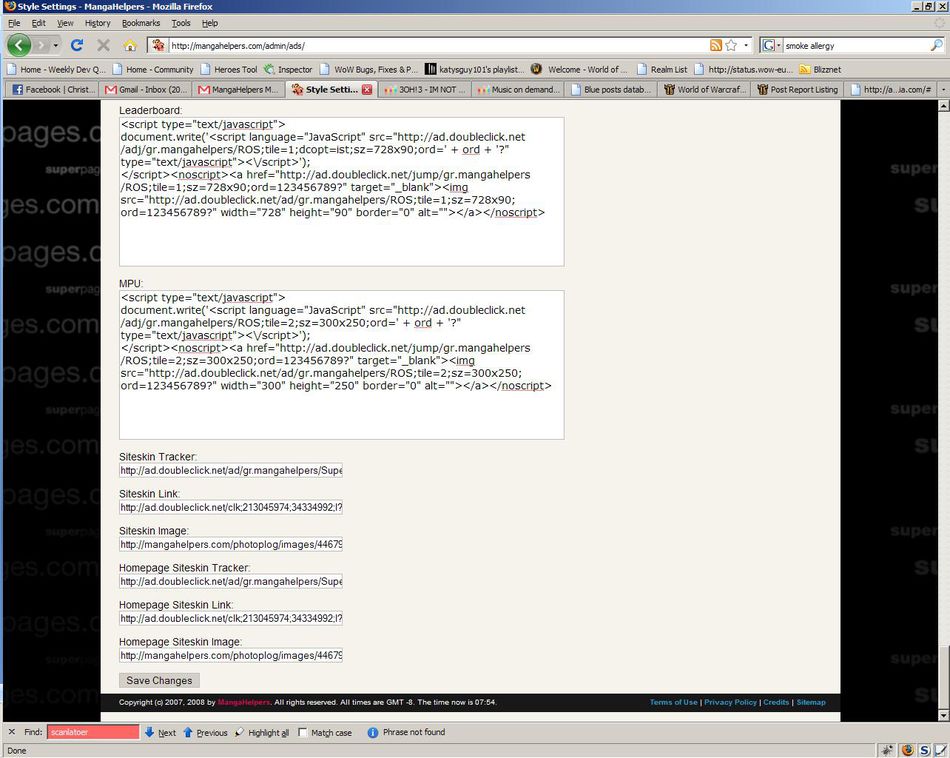Open the Realm List bookmark
950x758 pixels.
click(x=662, y=70)
